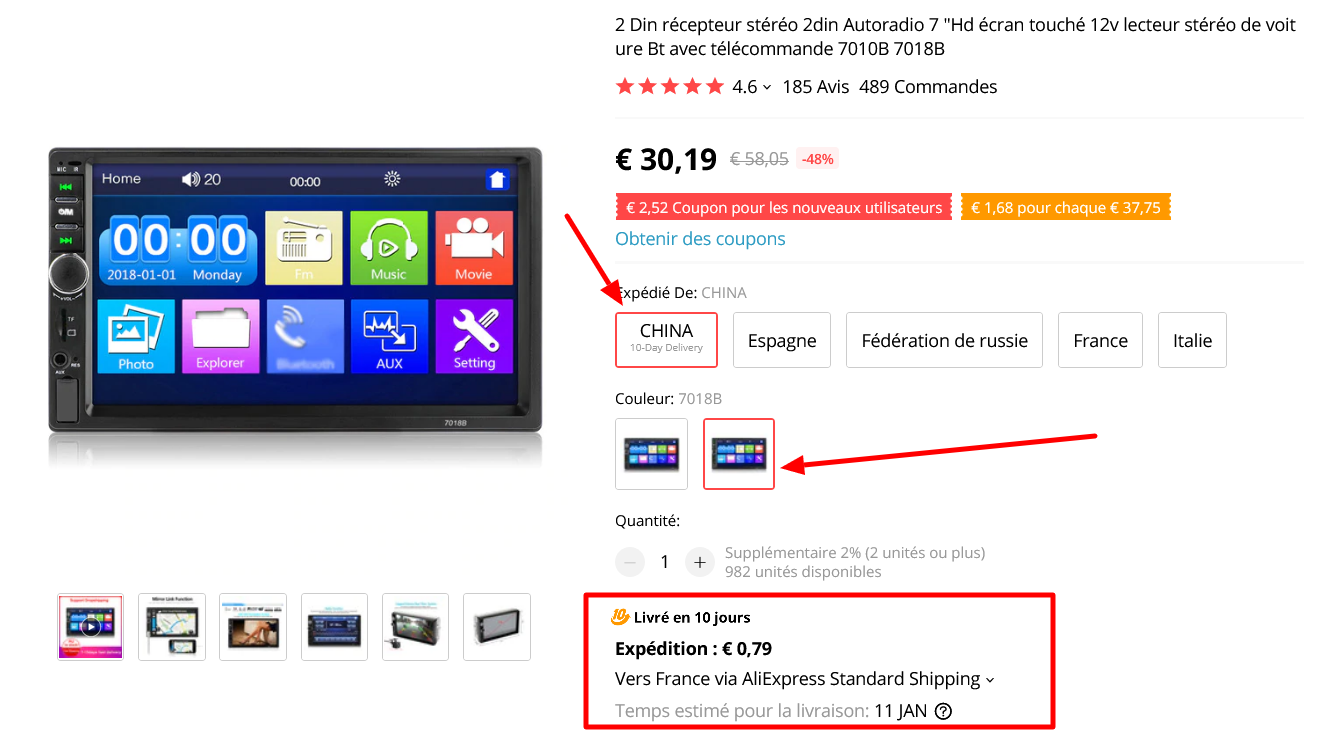
Task: Choose CHINA as shipping origin
Action: [x=667, y=340]
